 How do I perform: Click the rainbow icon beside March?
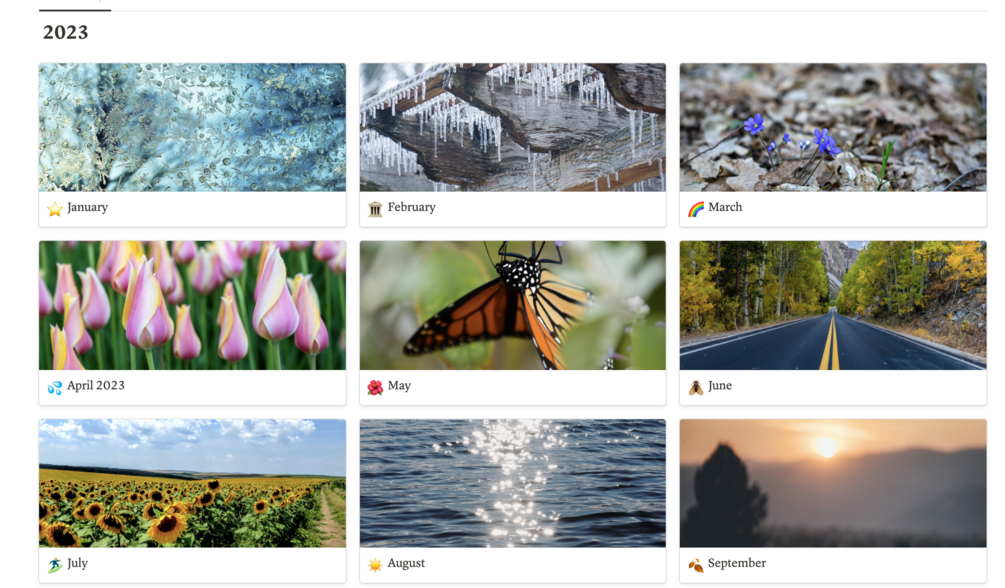[695, 208]
